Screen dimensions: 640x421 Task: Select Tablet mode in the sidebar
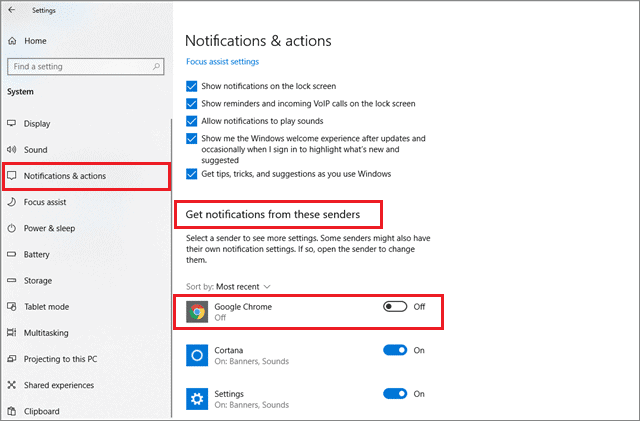[x=46, y=307]
